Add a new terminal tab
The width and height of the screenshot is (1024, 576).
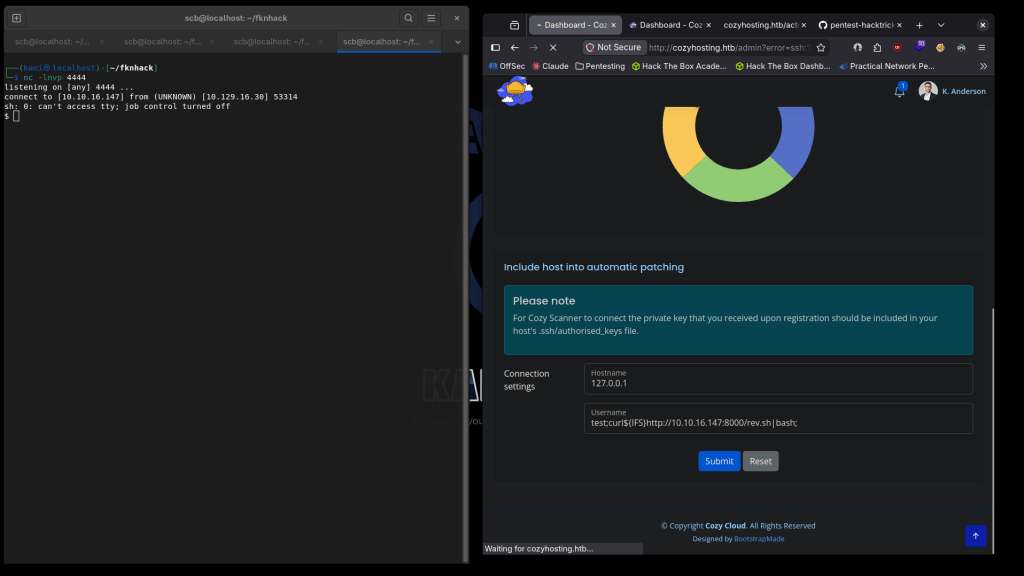[17, 18]
